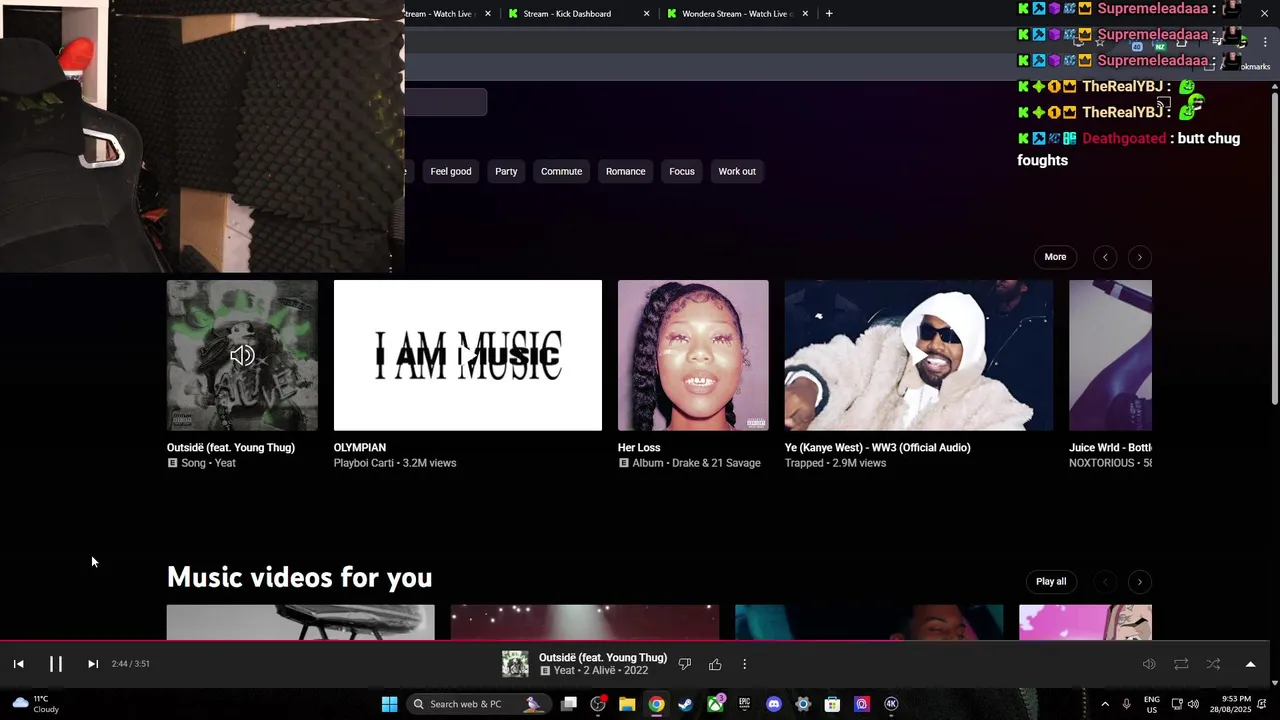
Task: Open Epic Games Launcher on taskbar
Action: (x=744, y=704)
